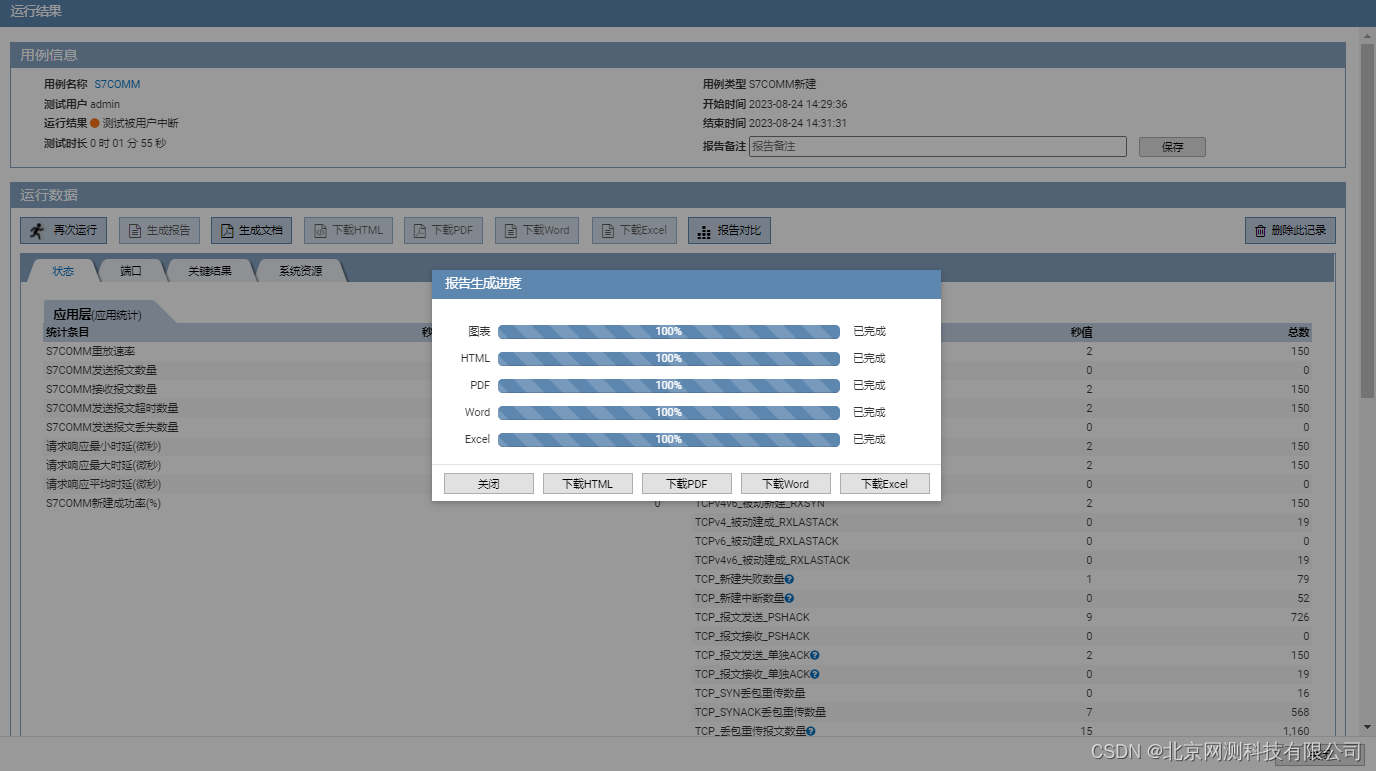Select the TCP_报文发送_PSHACK row
The width and height of the screenshot is (1376, 771).
point(1002,617)
